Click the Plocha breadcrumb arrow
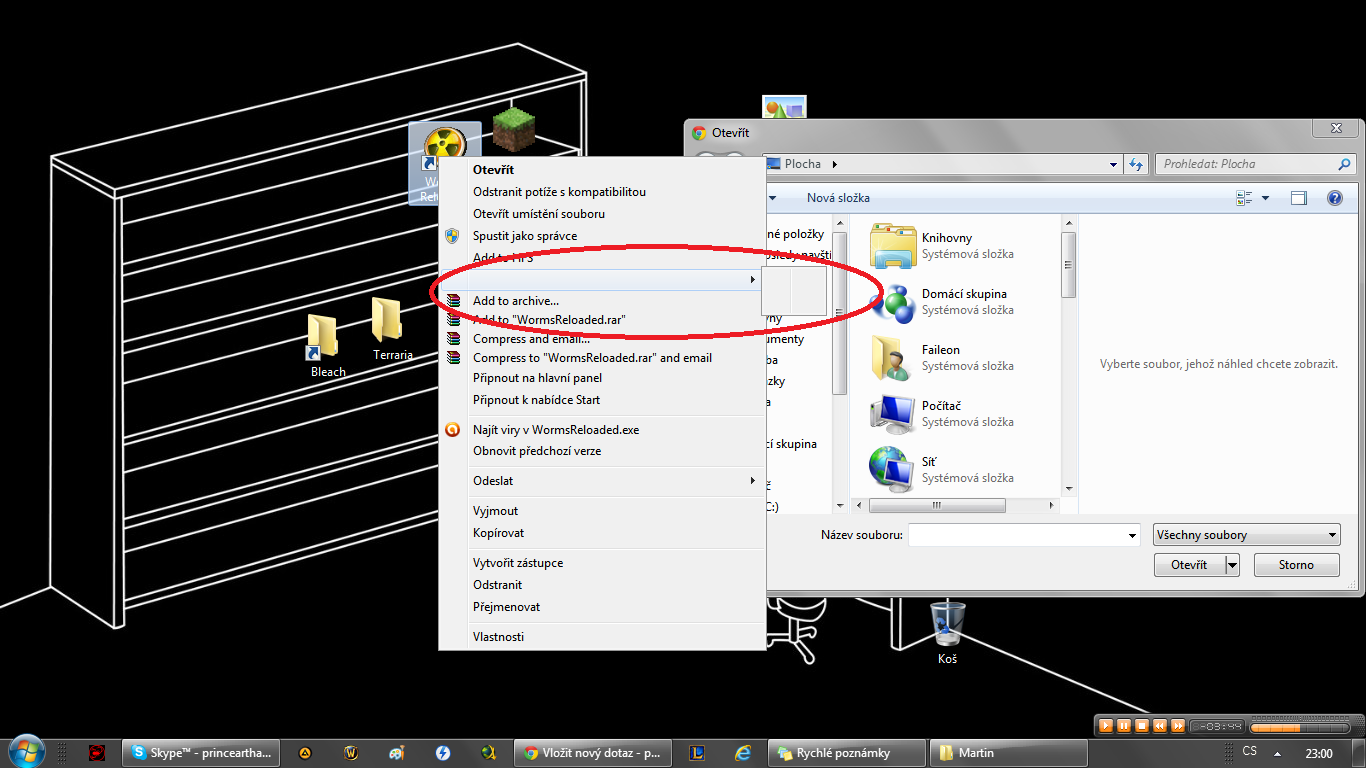 pyautogui.click(x=835, y=164)
